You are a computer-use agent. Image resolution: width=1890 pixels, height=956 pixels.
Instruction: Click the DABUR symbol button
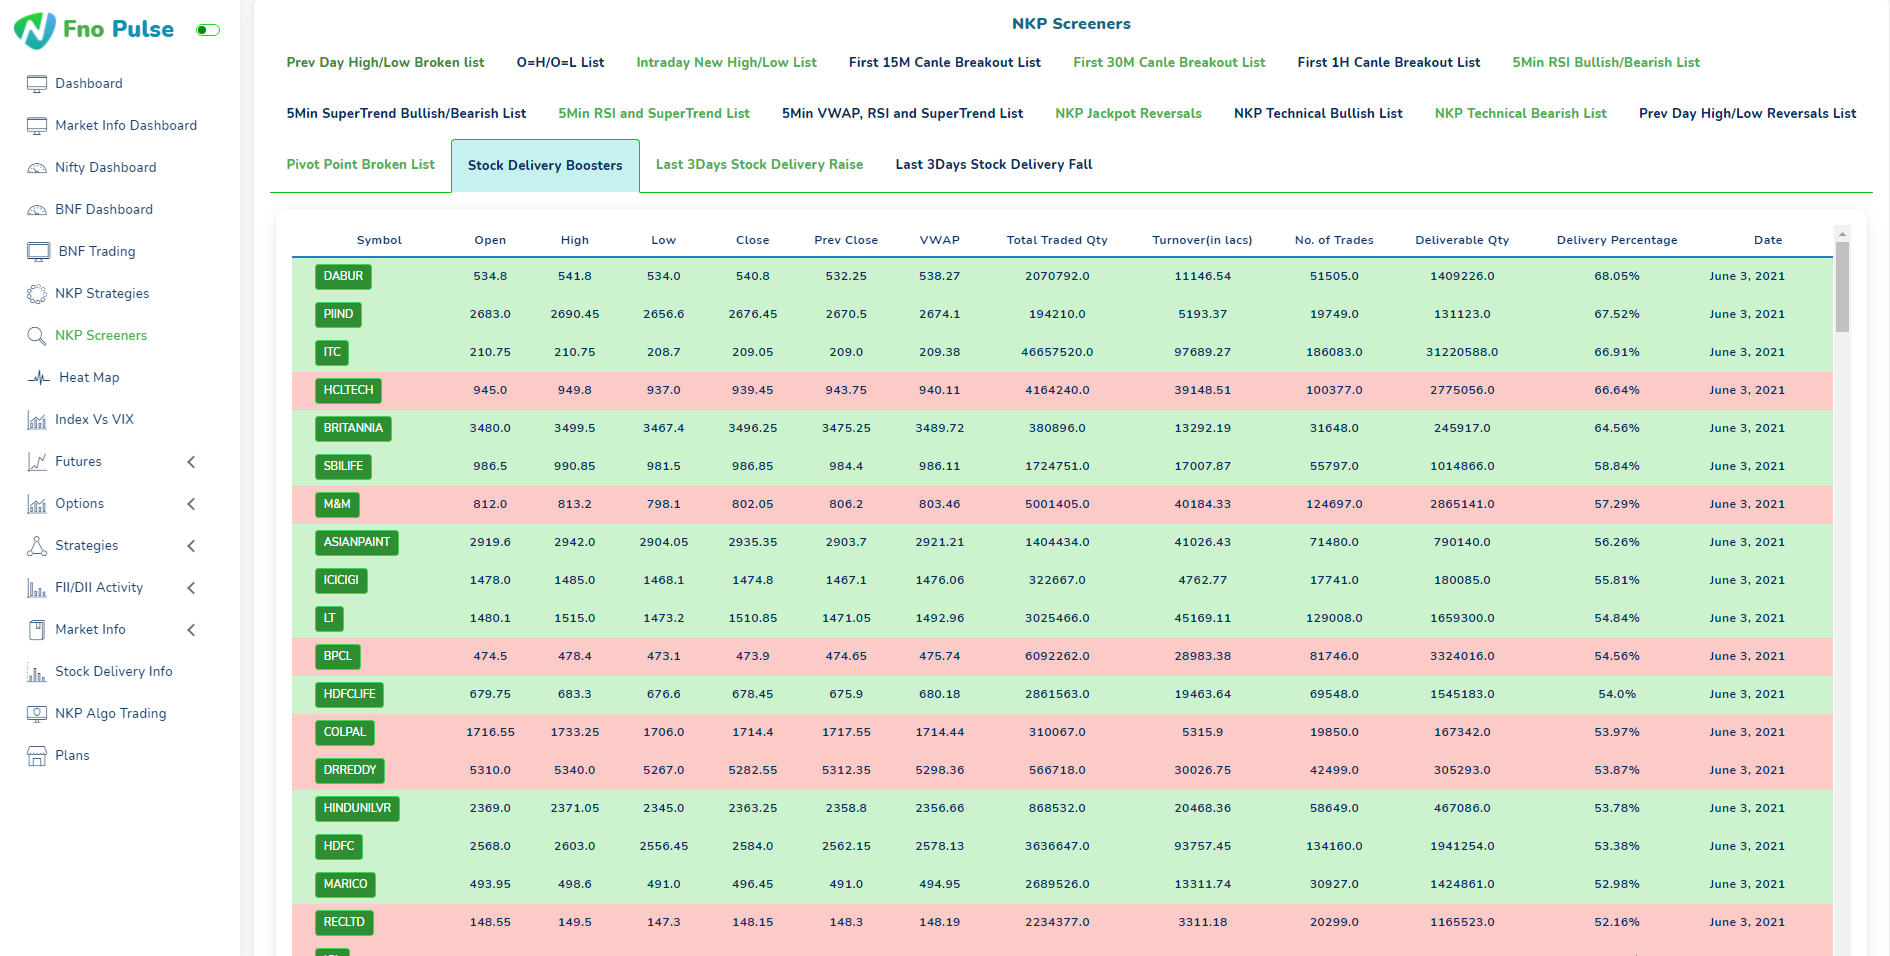pos(343,276)
